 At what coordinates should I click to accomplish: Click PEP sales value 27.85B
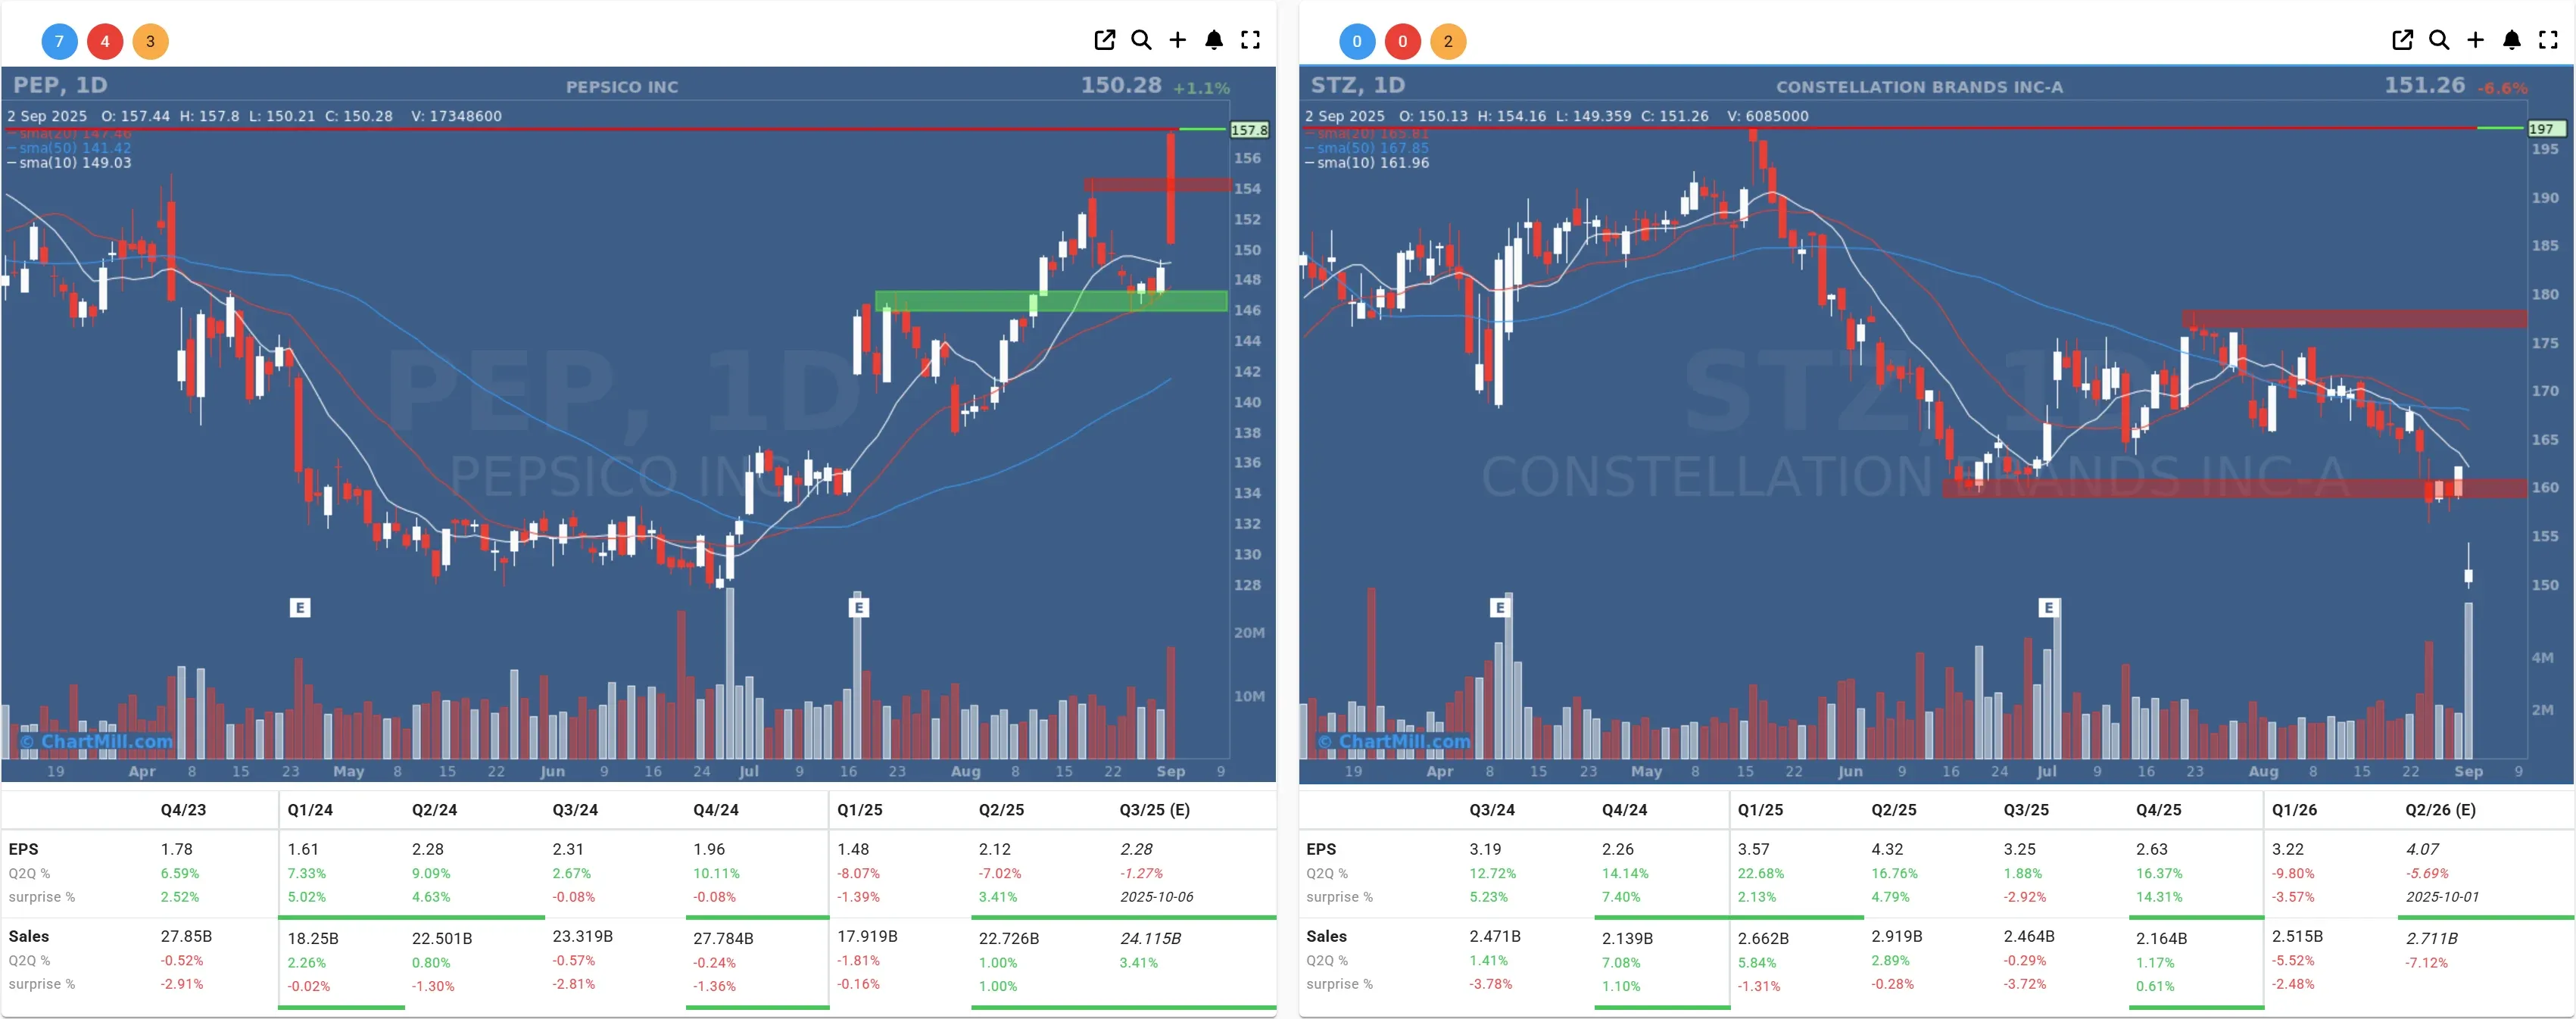pos(186,936)
